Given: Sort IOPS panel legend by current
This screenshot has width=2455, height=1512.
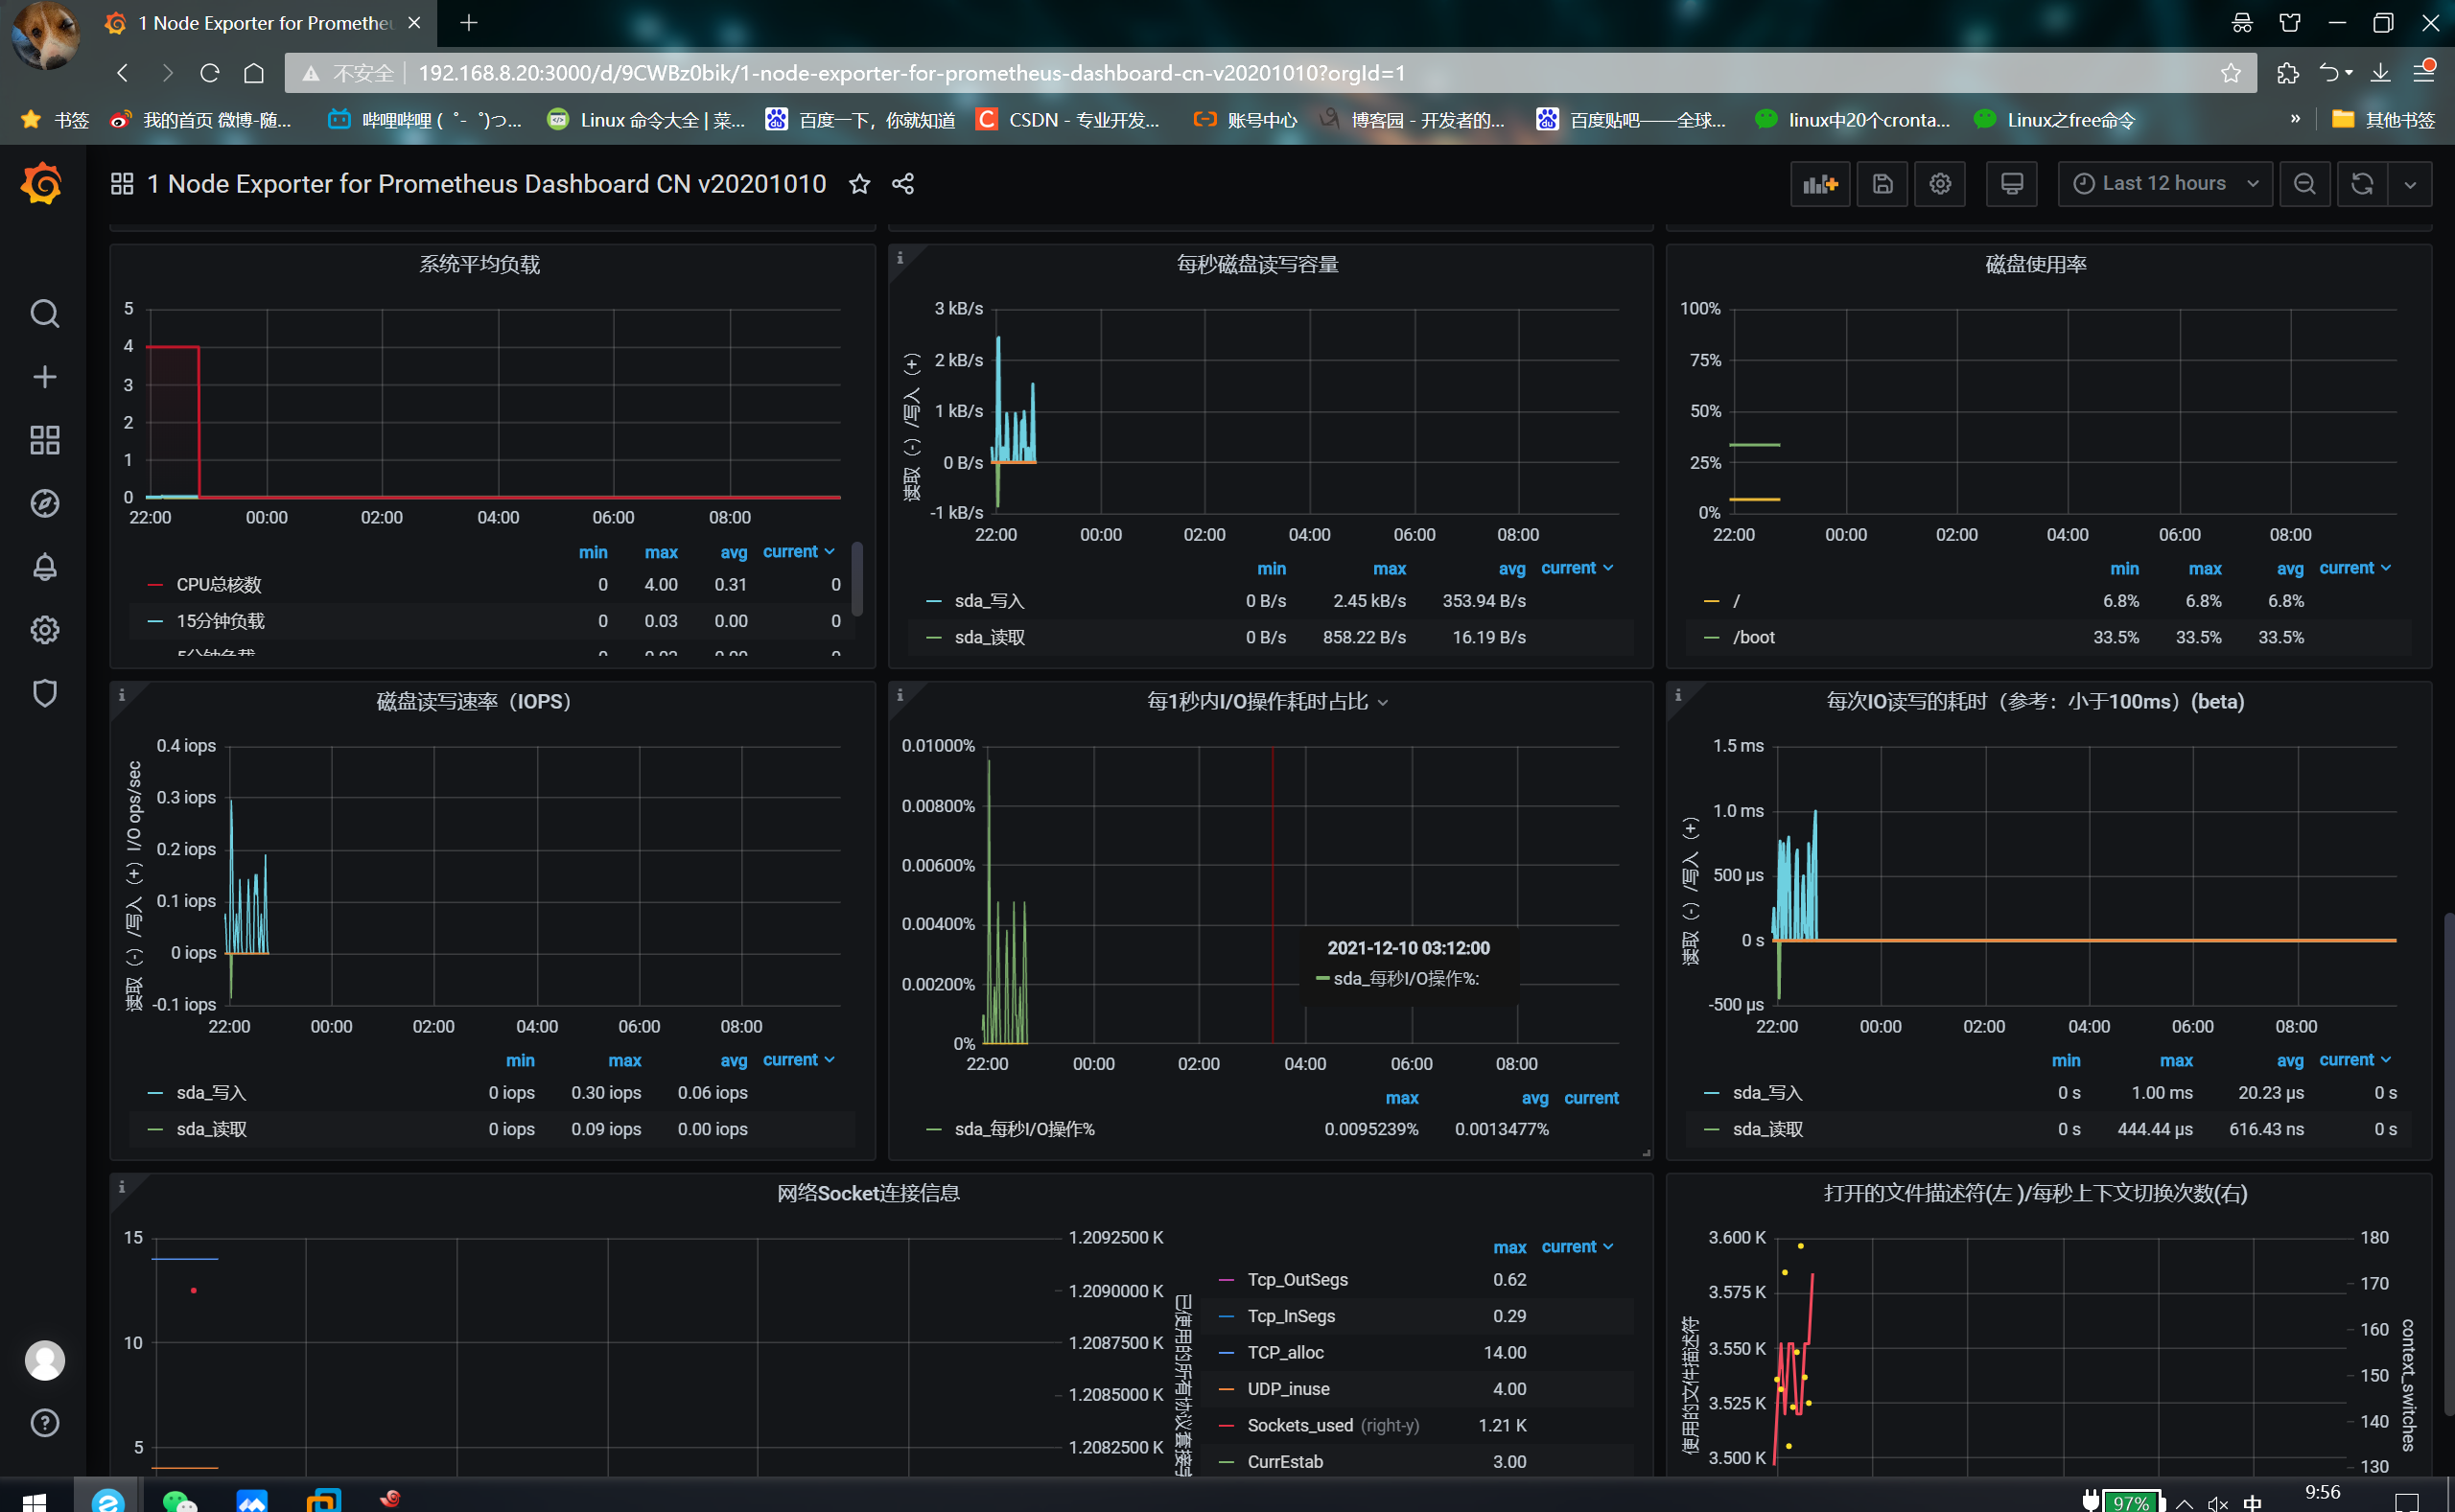Looking at the screenshot, I should tap(798, 1060).
